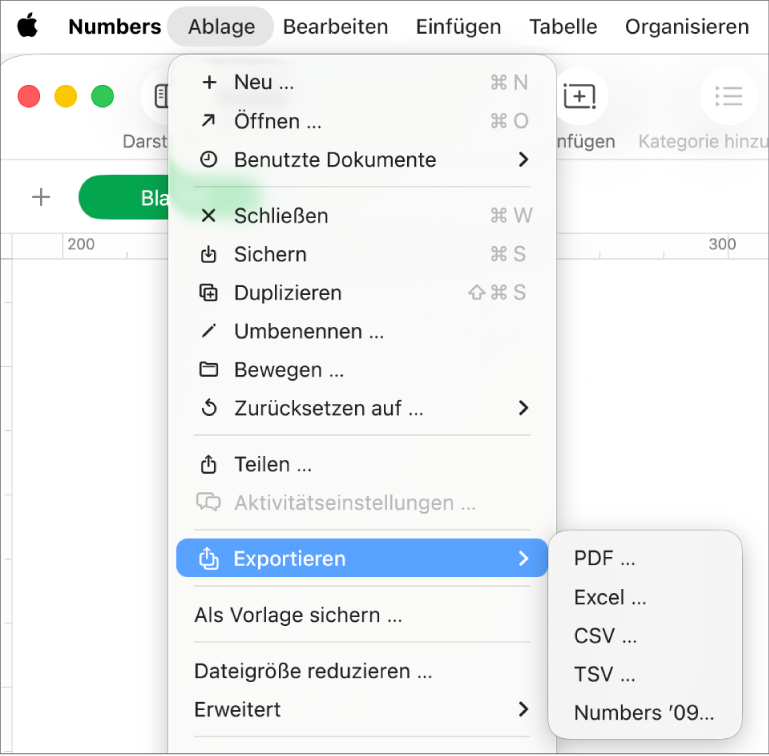This screenshot has width=769, height=756.
Task: Select Sichern menu entry
Action: 362,254
